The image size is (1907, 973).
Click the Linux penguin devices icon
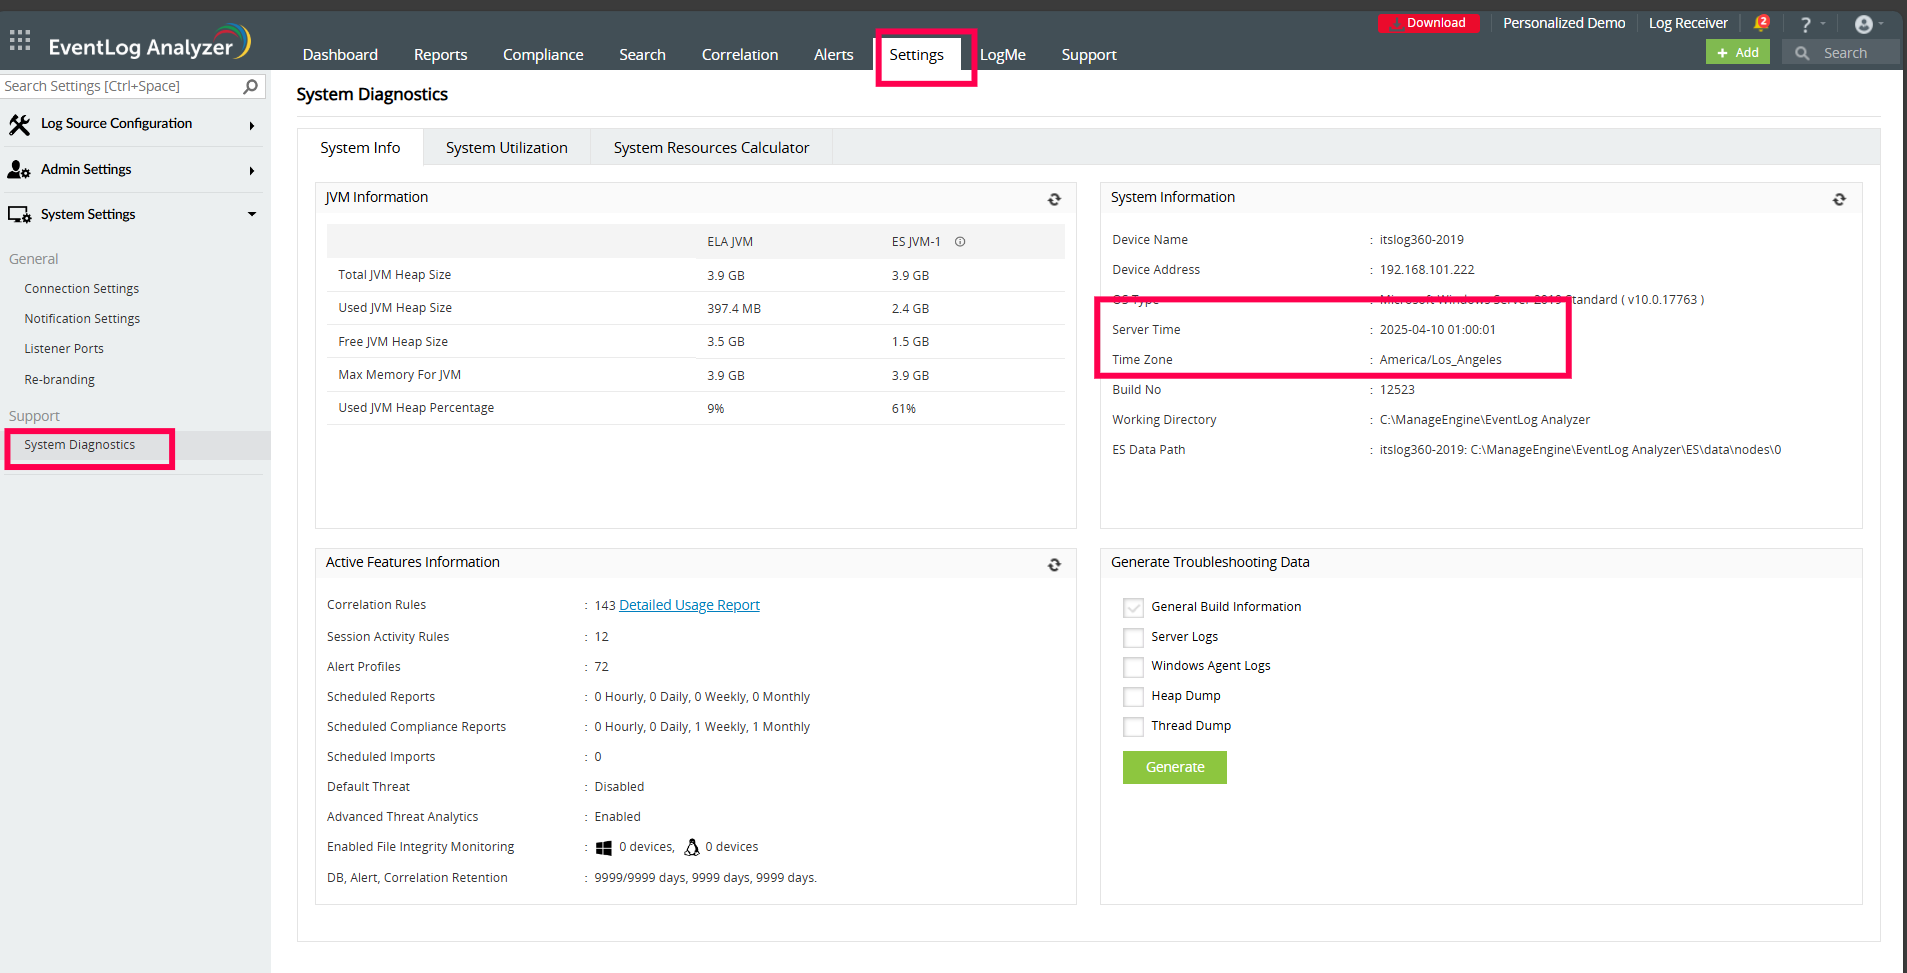pos(692,847)
